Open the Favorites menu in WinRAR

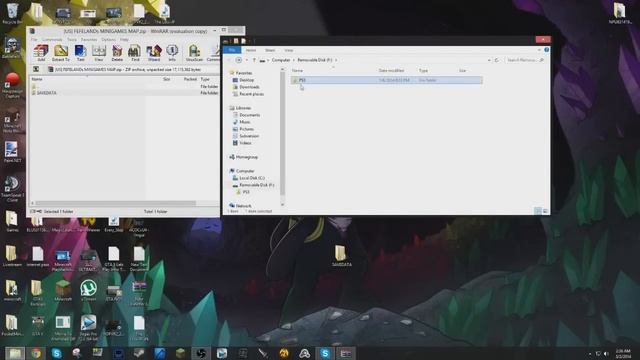coord(89,40)
